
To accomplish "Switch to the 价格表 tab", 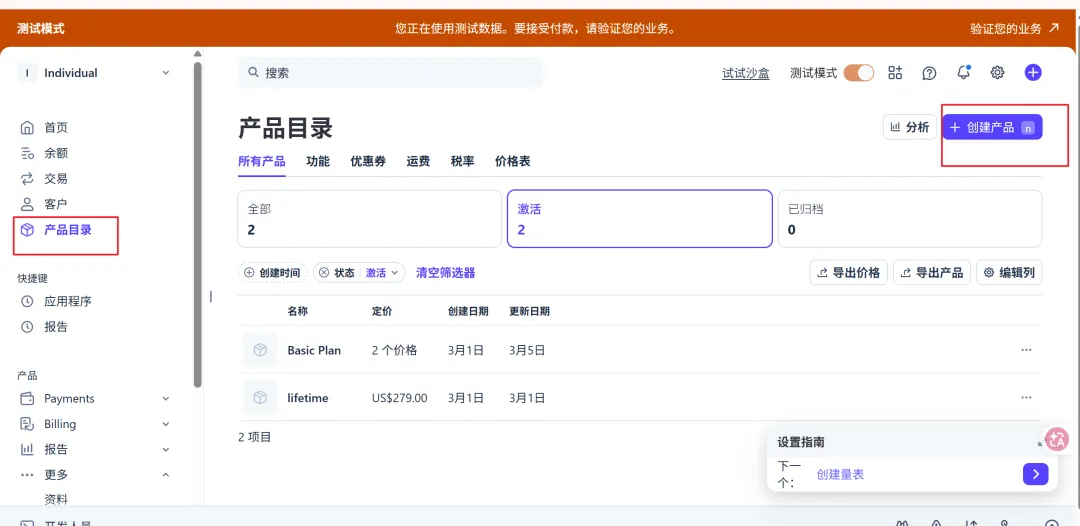I will click(x=512, y=161).
